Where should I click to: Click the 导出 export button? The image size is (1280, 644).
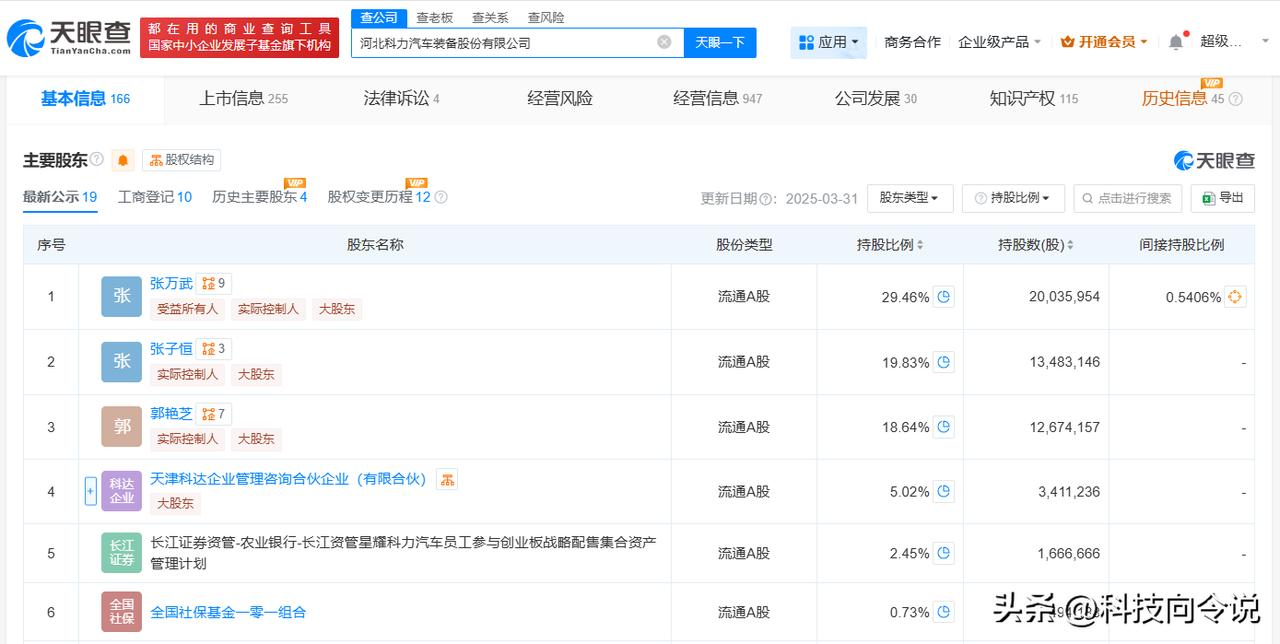[x=1223, y=198]
